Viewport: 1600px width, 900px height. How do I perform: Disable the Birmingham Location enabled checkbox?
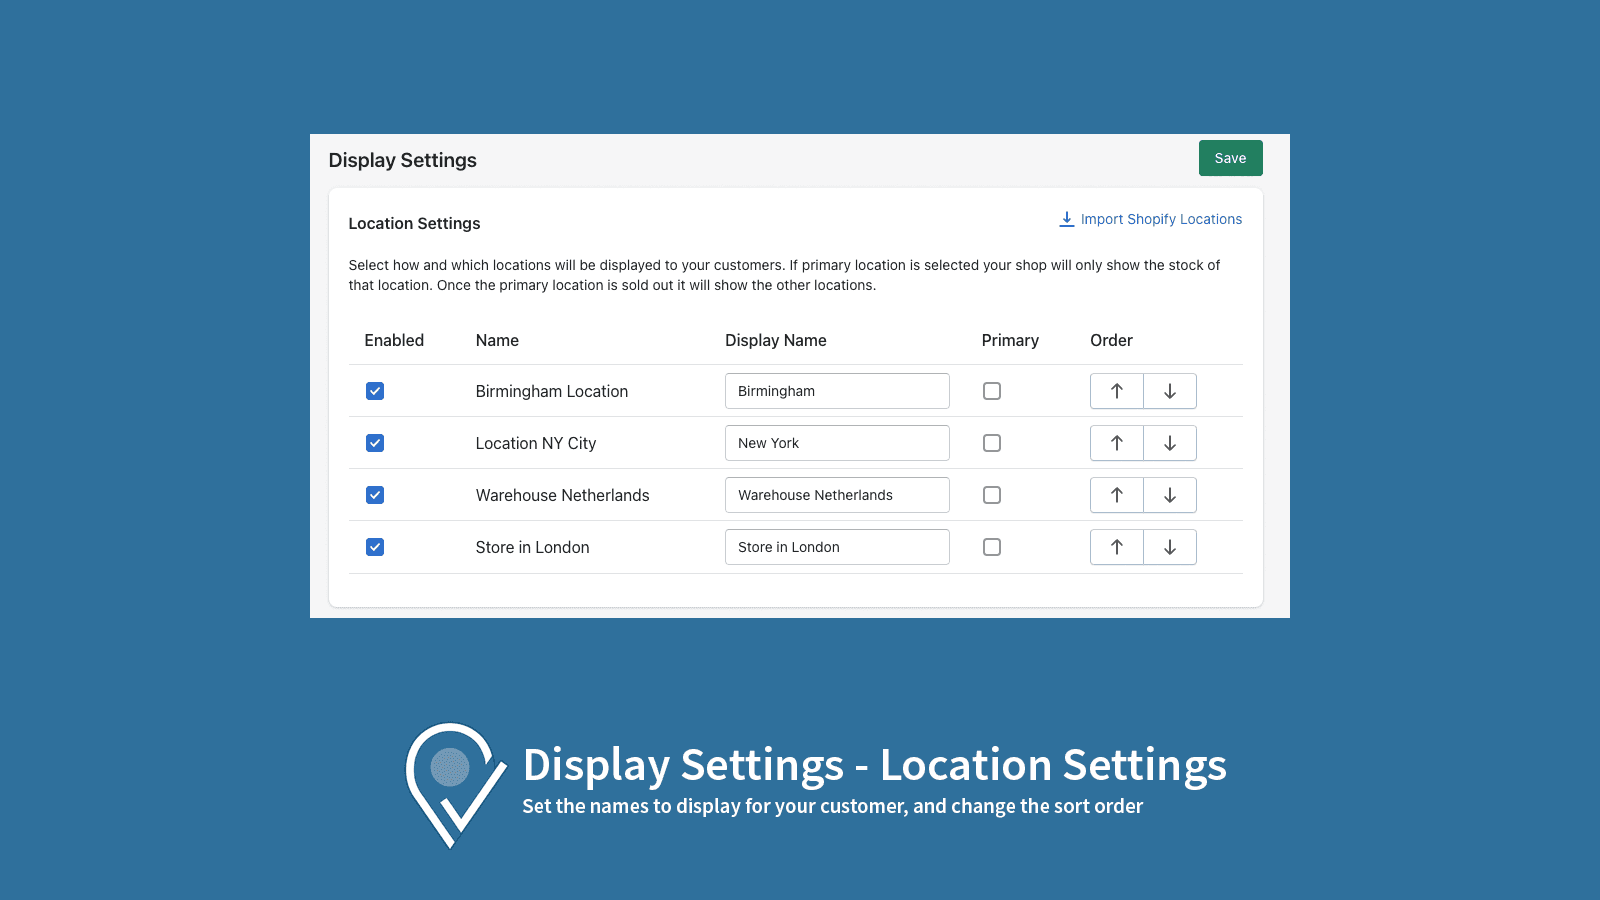(x=375, y=391)
